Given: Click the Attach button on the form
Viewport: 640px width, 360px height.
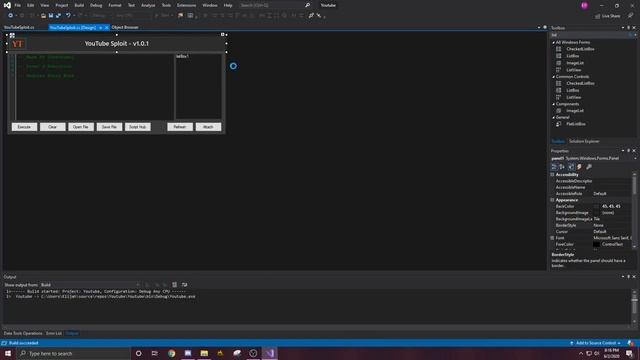Looking at the screenshot, I should [208, 127].
